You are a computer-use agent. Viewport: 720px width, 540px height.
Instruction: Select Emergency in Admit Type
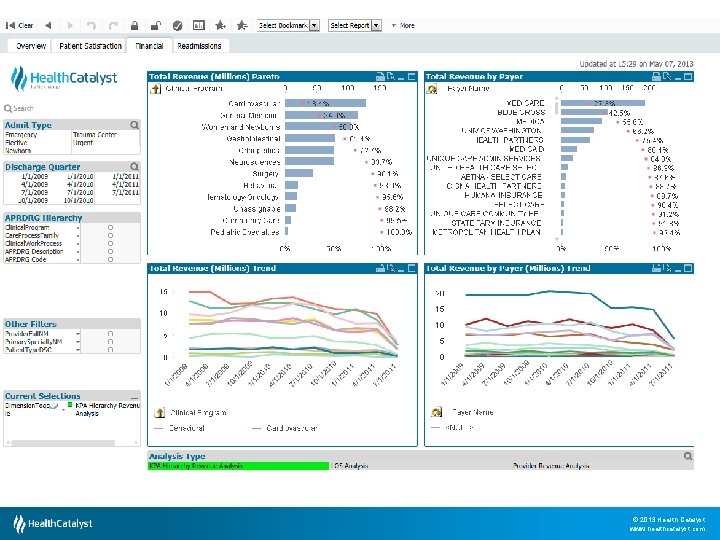point(21,135)
